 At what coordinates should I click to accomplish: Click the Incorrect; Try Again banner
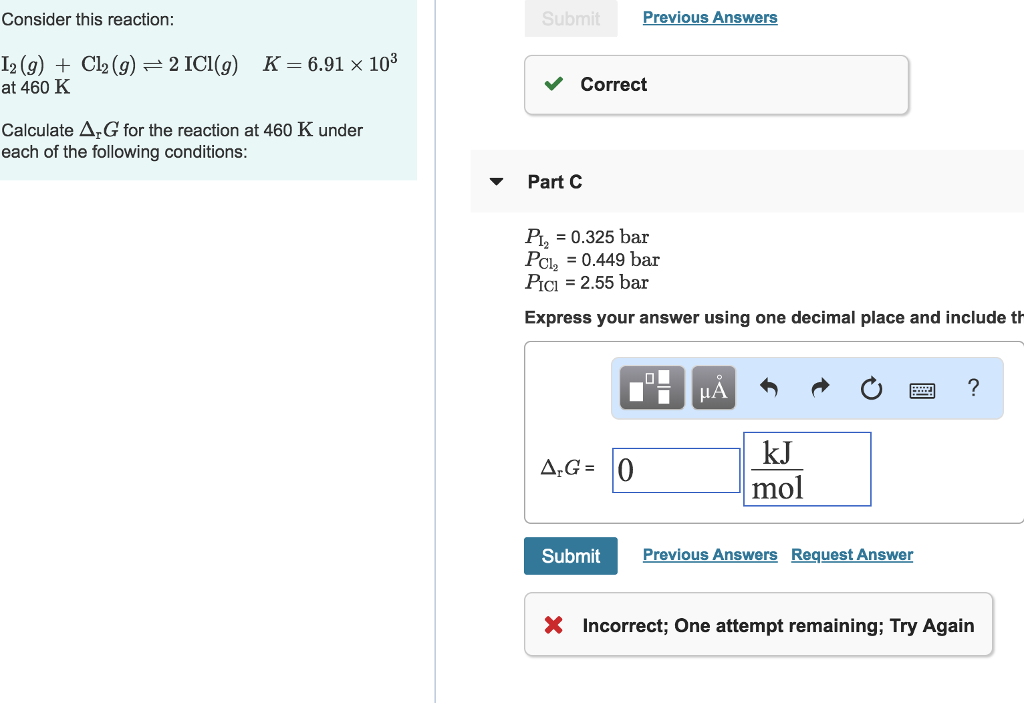(758, 625)
